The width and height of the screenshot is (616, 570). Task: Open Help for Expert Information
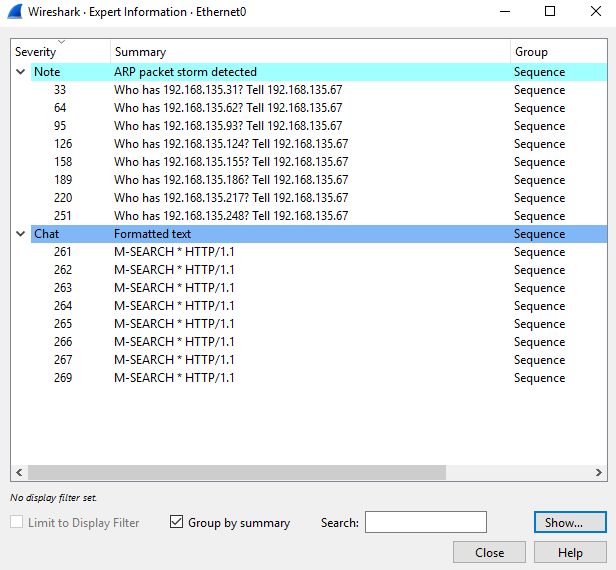click(x=570, y=552)
